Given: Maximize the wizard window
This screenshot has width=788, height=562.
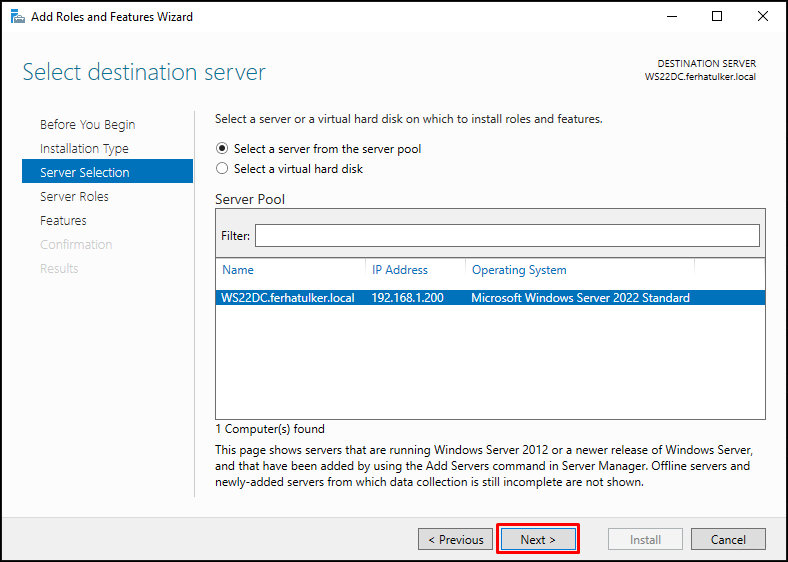Looking at the screenshot, I should click(x=717, y=16).
